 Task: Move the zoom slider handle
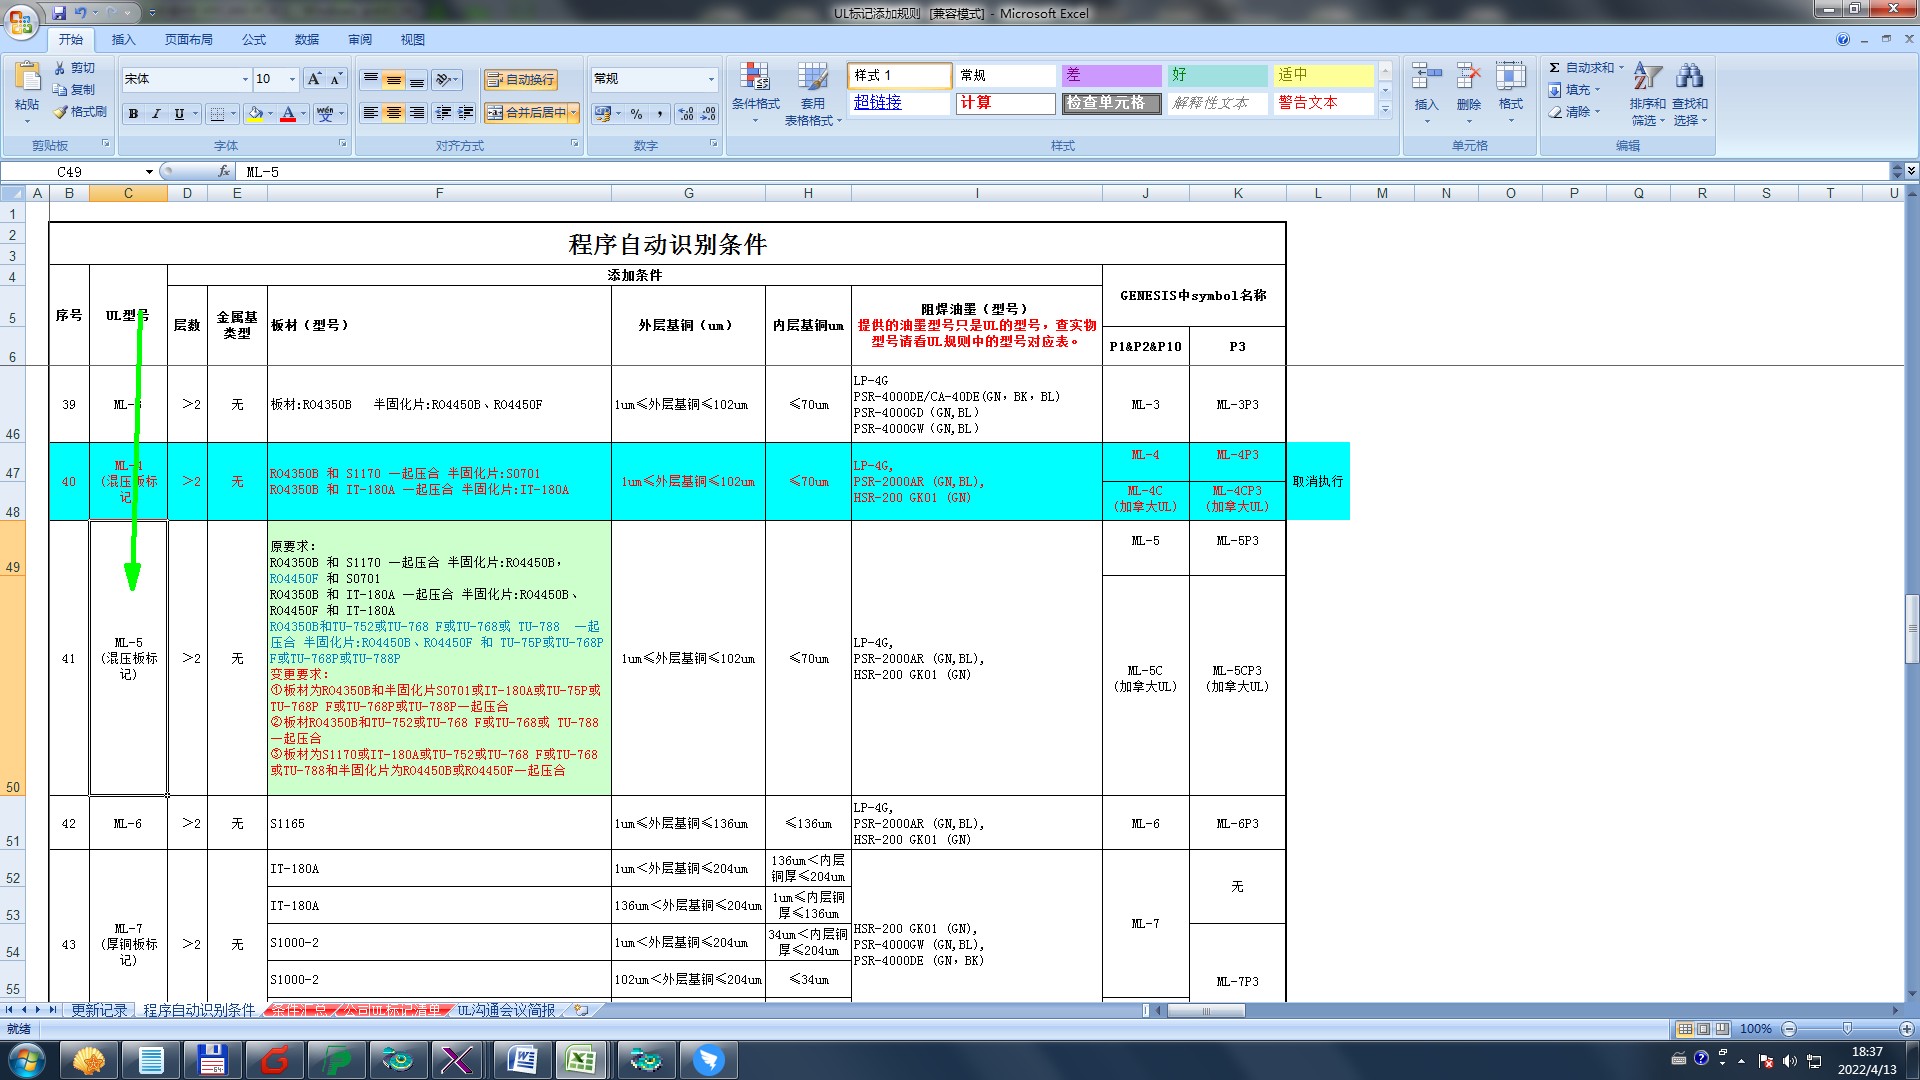pyautogui.click(x=1847, y=1029)
